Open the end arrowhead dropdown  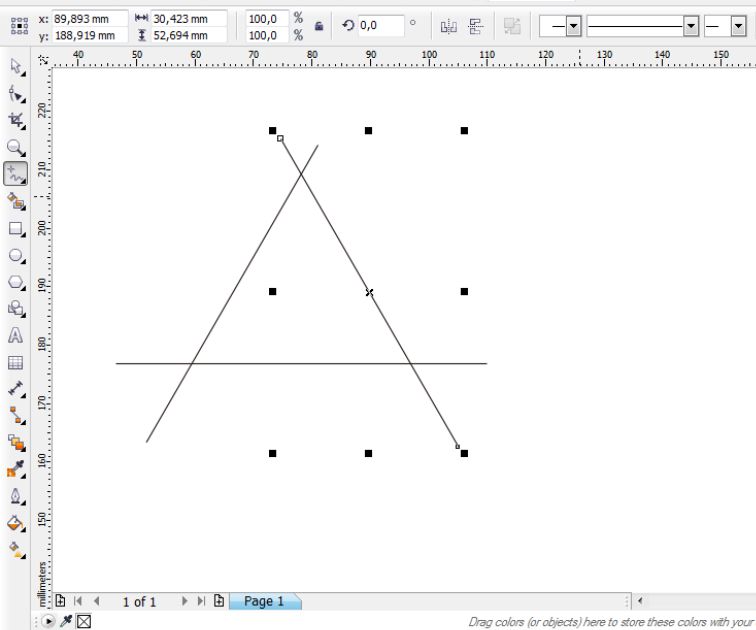738,26
